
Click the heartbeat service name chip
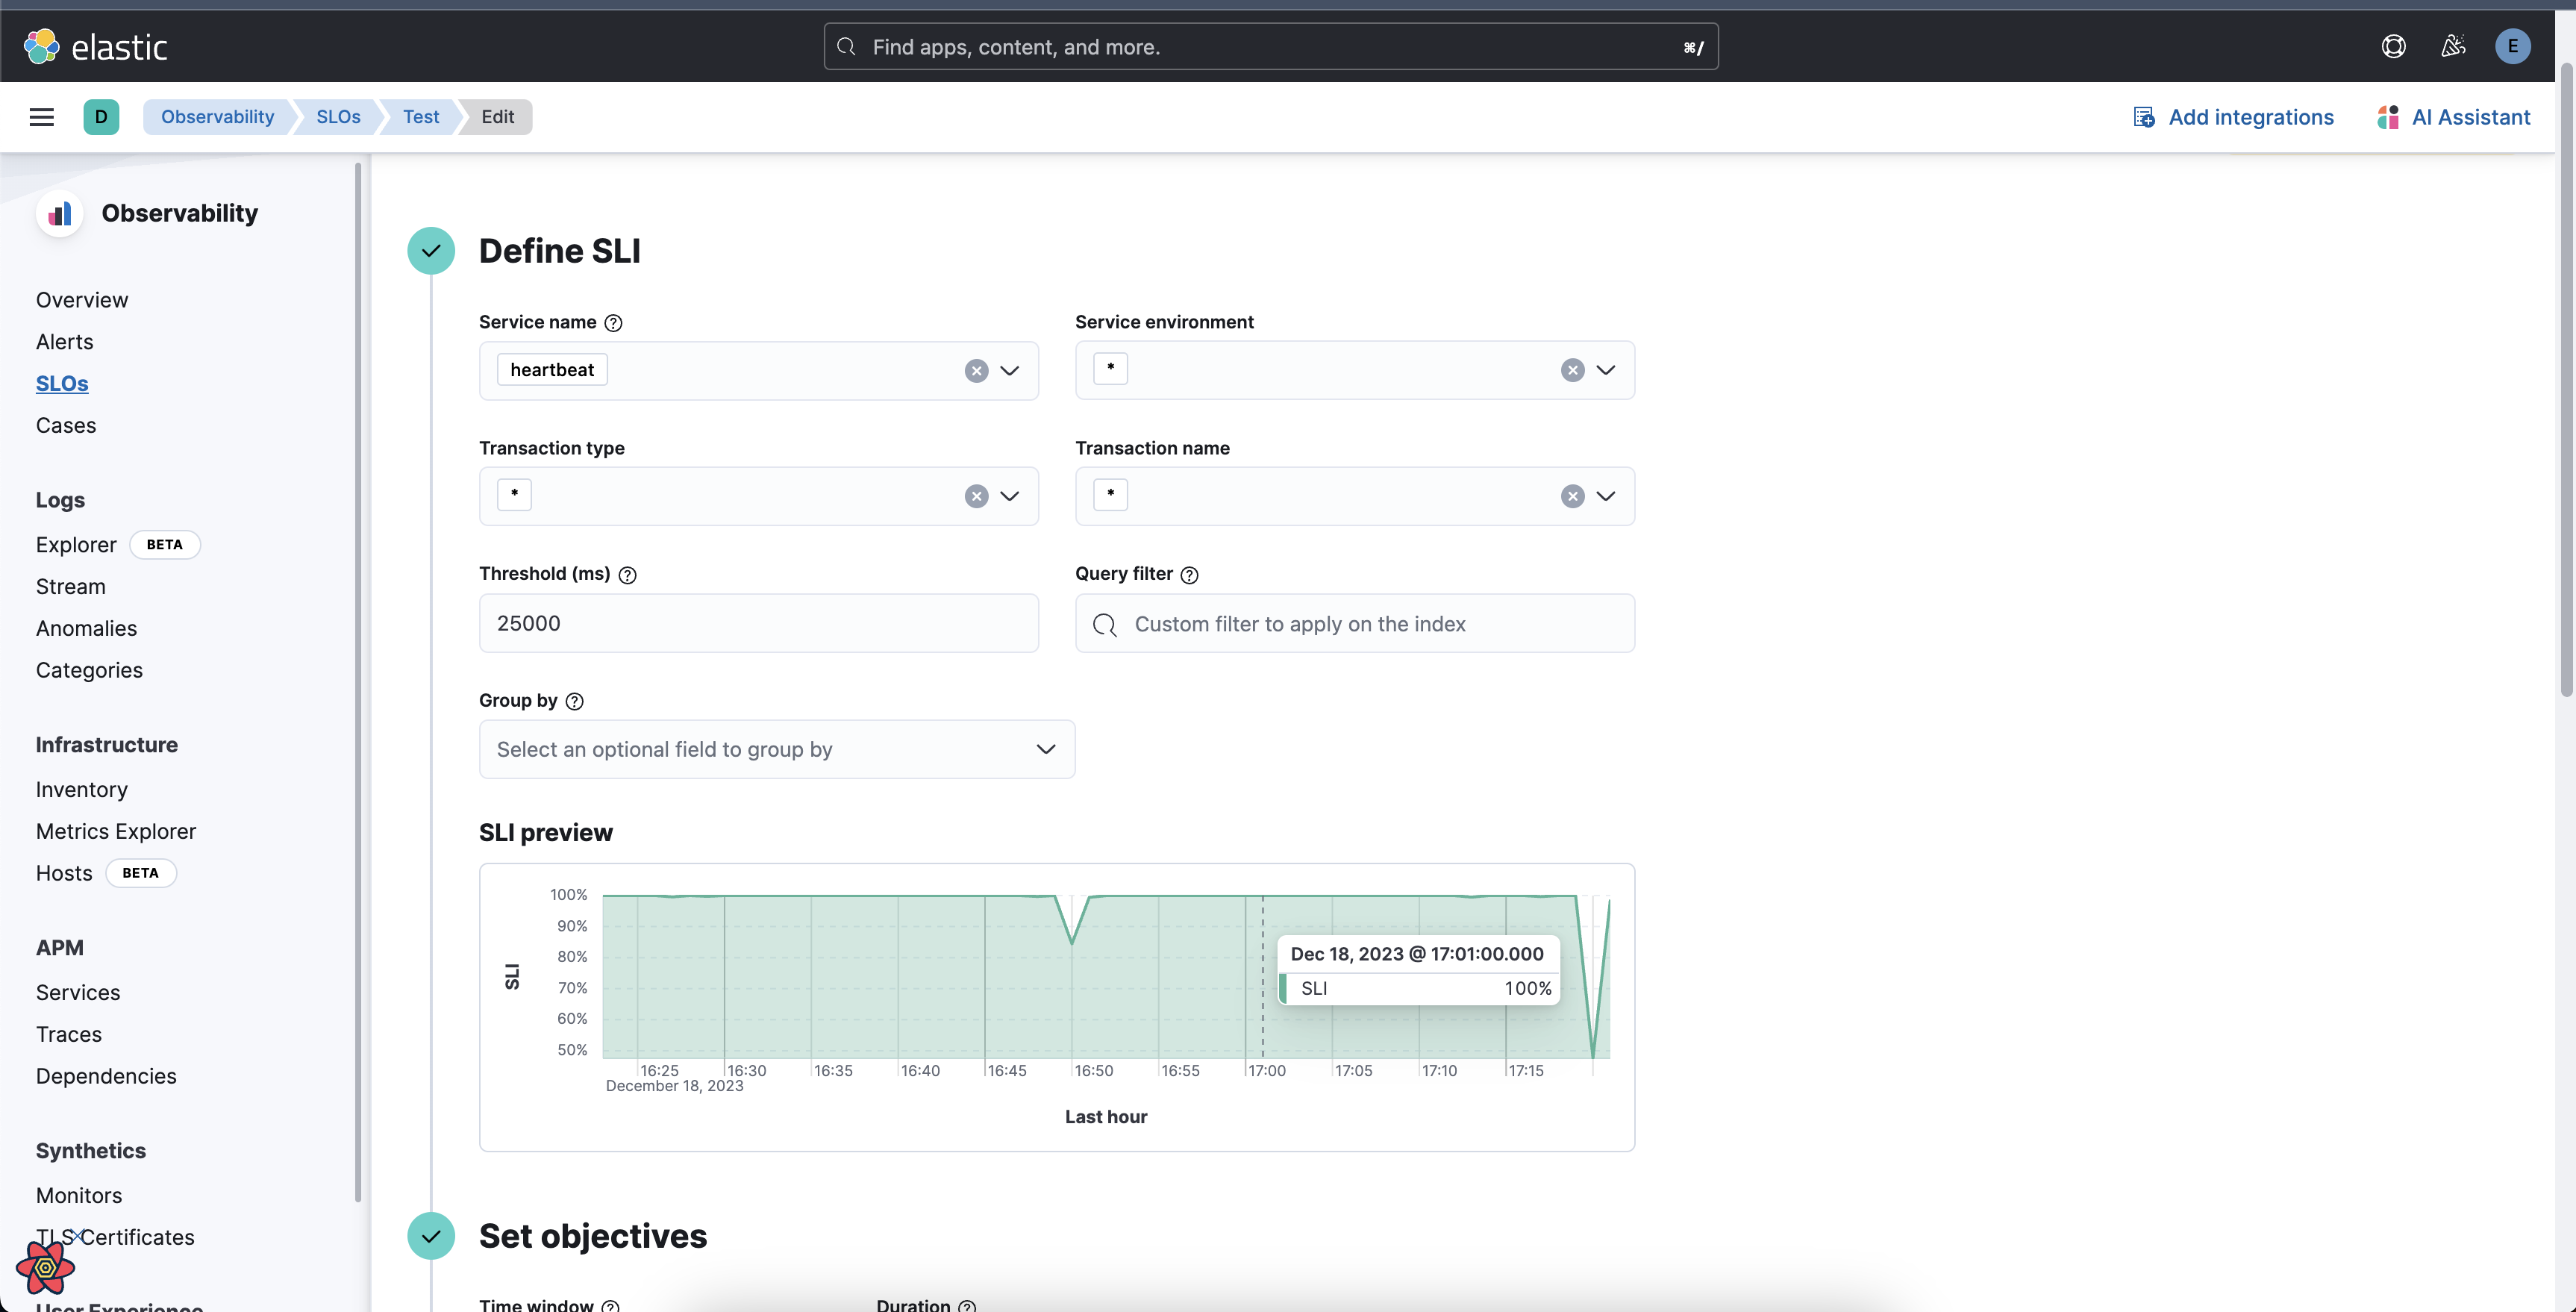(552, 370)
